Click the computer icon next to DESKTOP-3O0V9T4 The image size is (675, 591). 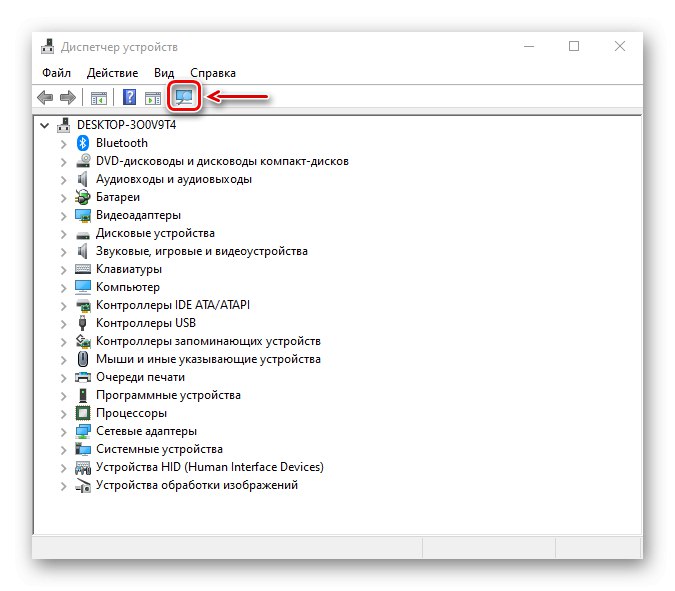click(x=64, y=125)
